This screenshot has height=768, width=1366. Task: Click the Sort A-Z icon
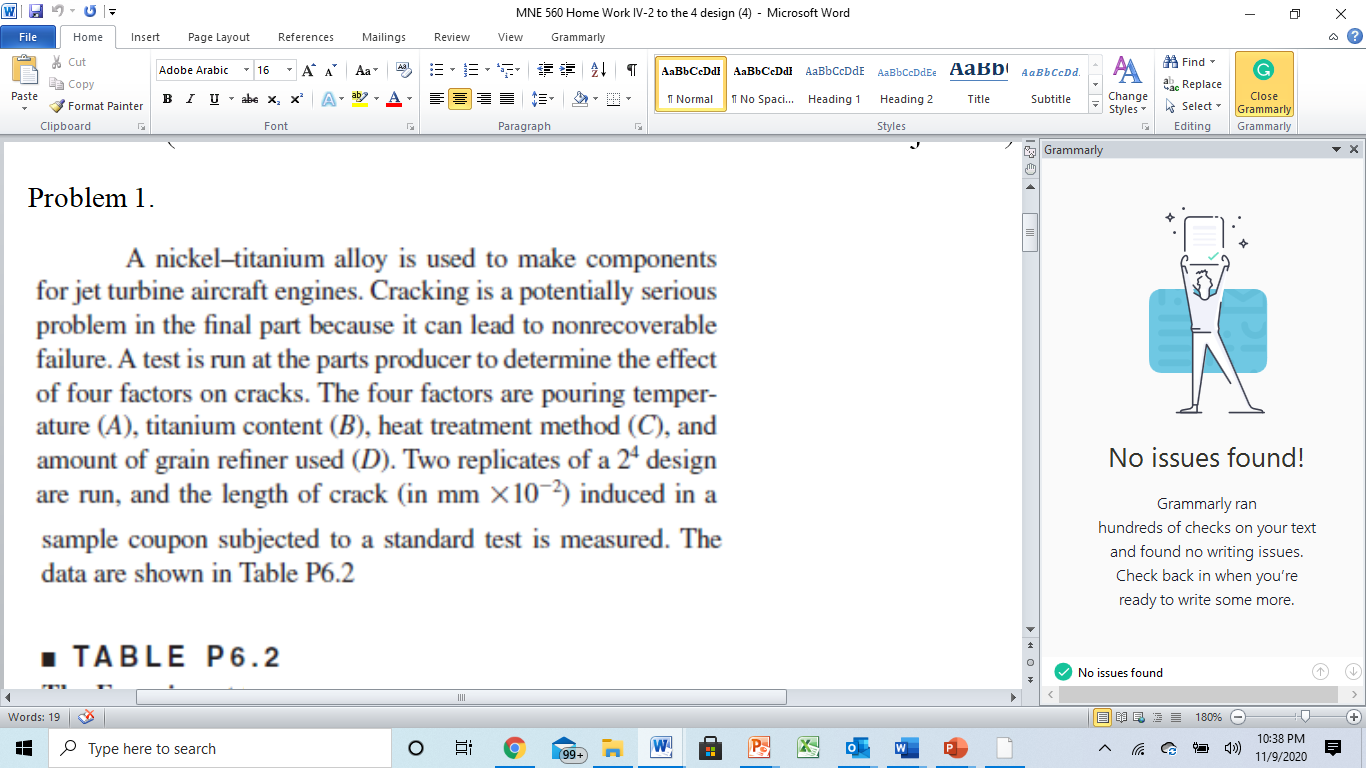599,70
